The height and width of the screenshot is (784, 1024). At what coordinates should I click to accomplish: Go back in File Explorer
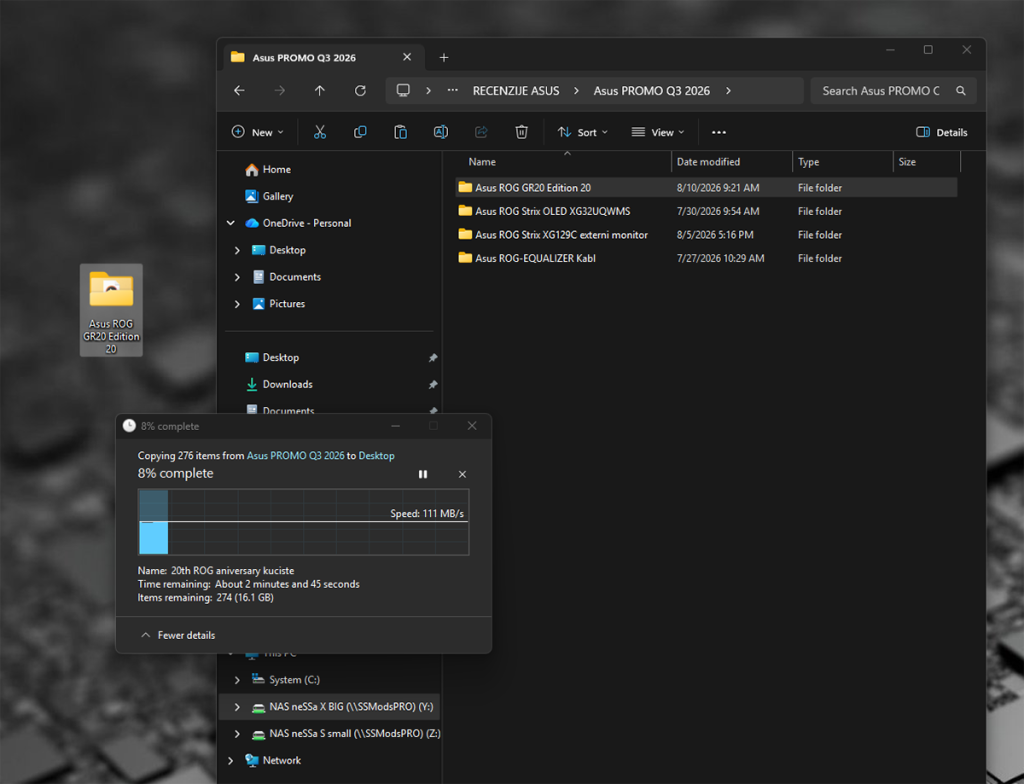239,91
